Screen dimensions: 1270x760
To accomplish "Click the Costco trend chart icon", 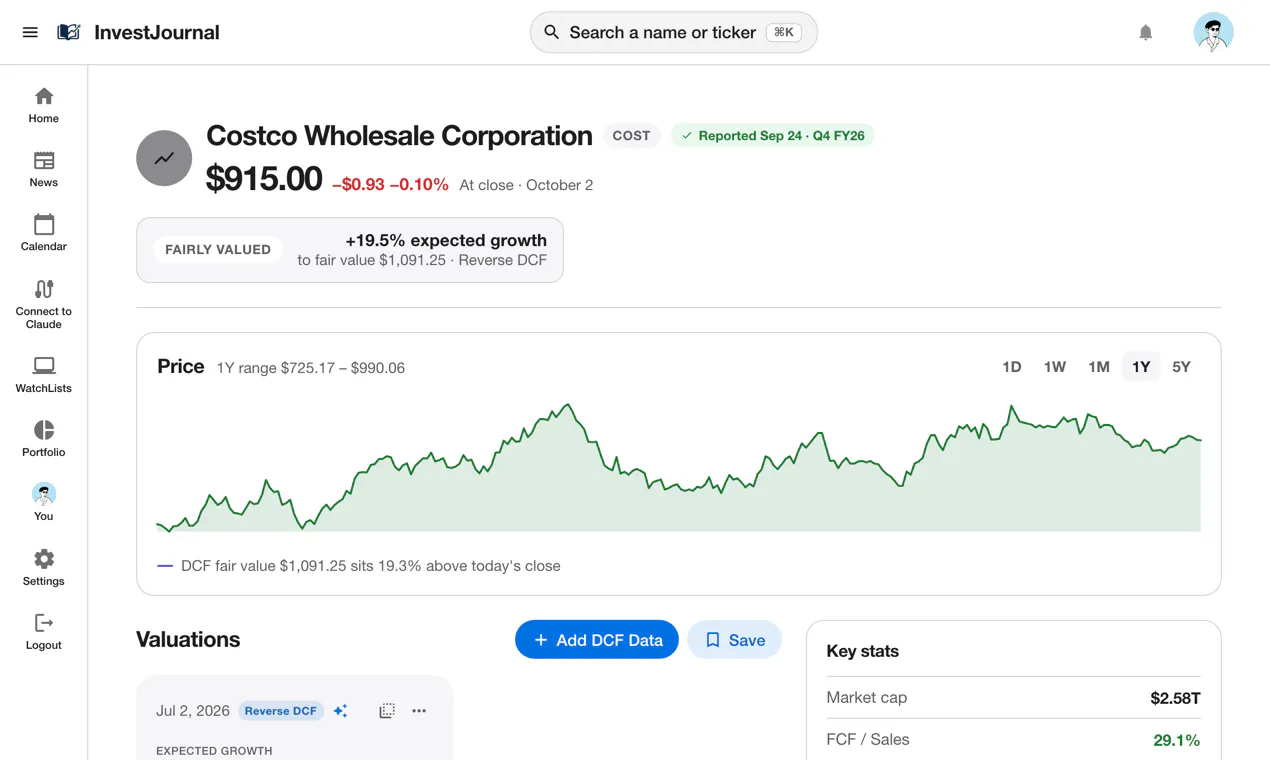I will (164, 158).
